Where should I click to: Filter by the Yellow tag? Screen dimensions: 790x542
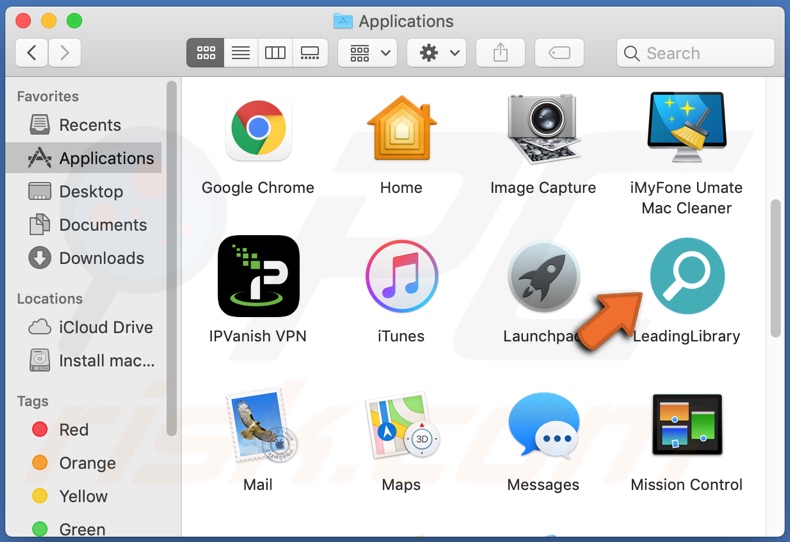[x=83, y=496]
